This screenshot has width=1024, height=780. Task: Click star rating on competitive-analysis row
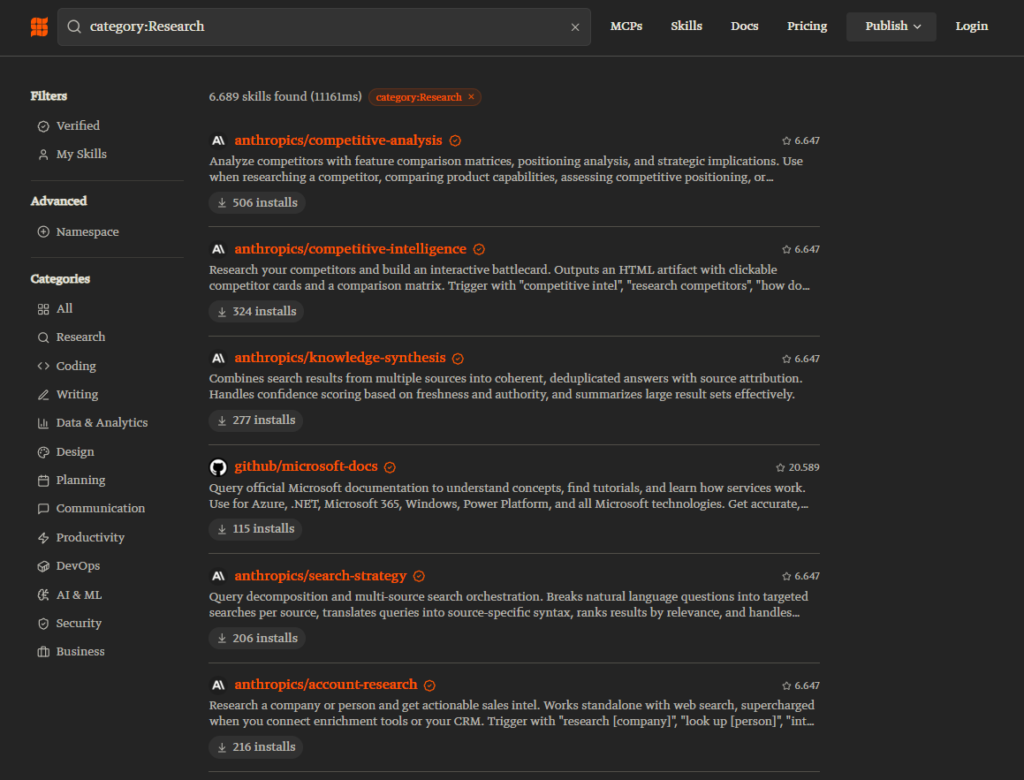pos(801,140)
